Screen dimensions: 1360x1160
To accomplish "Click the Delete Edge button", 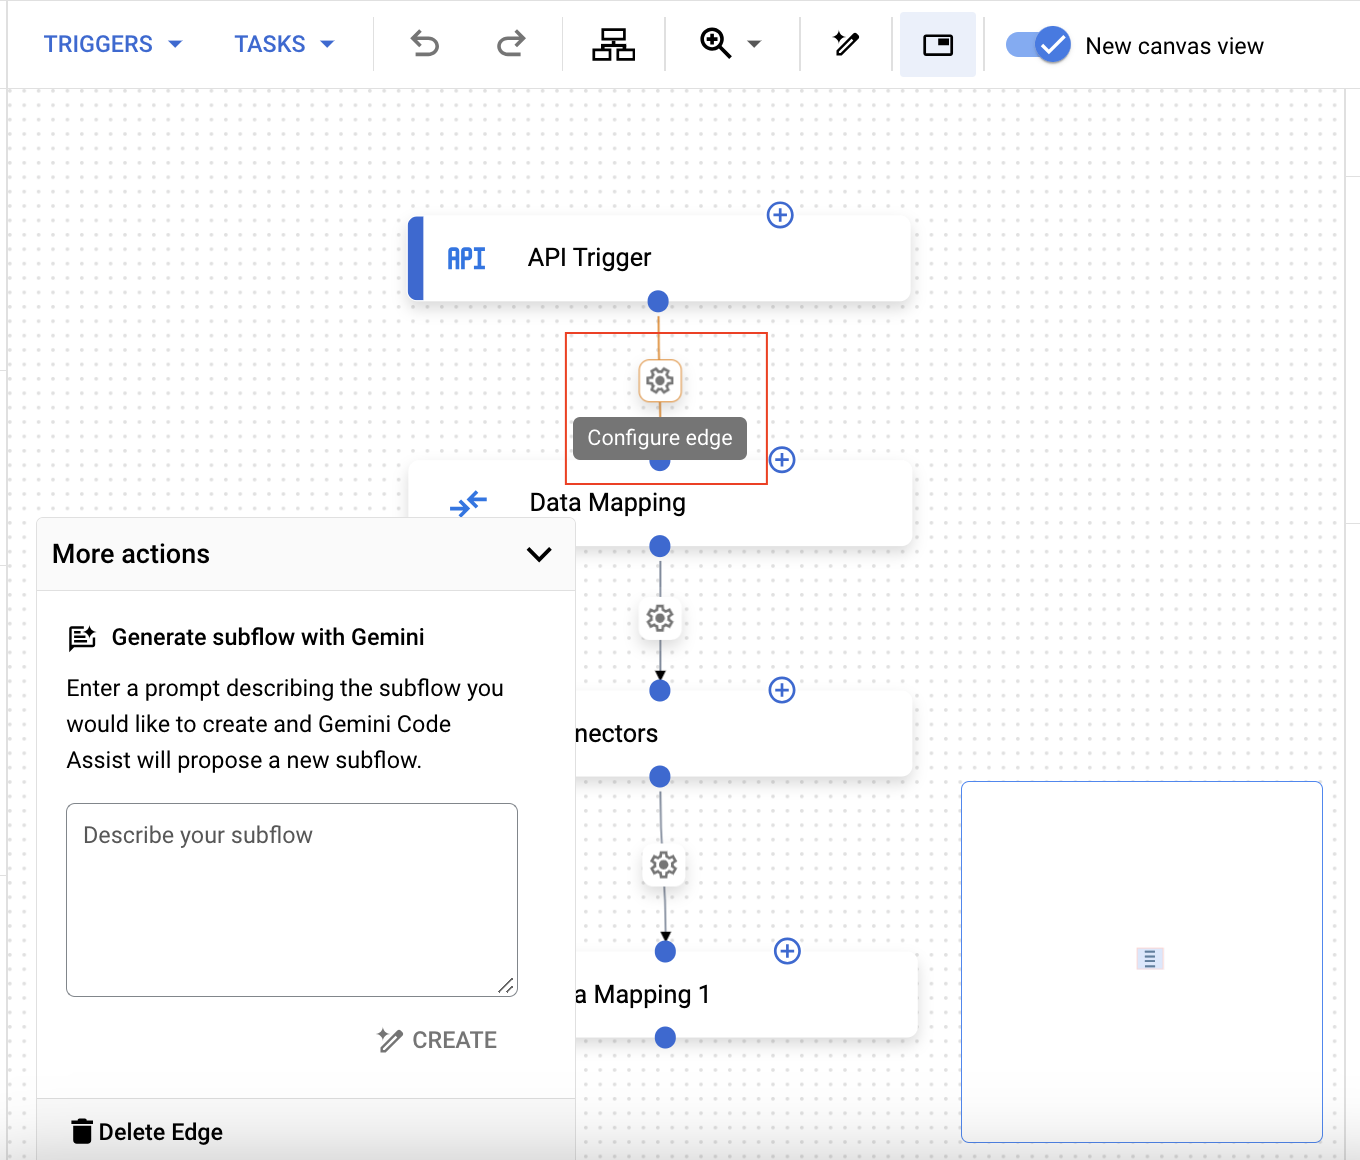I will (x=147, y=1132).
